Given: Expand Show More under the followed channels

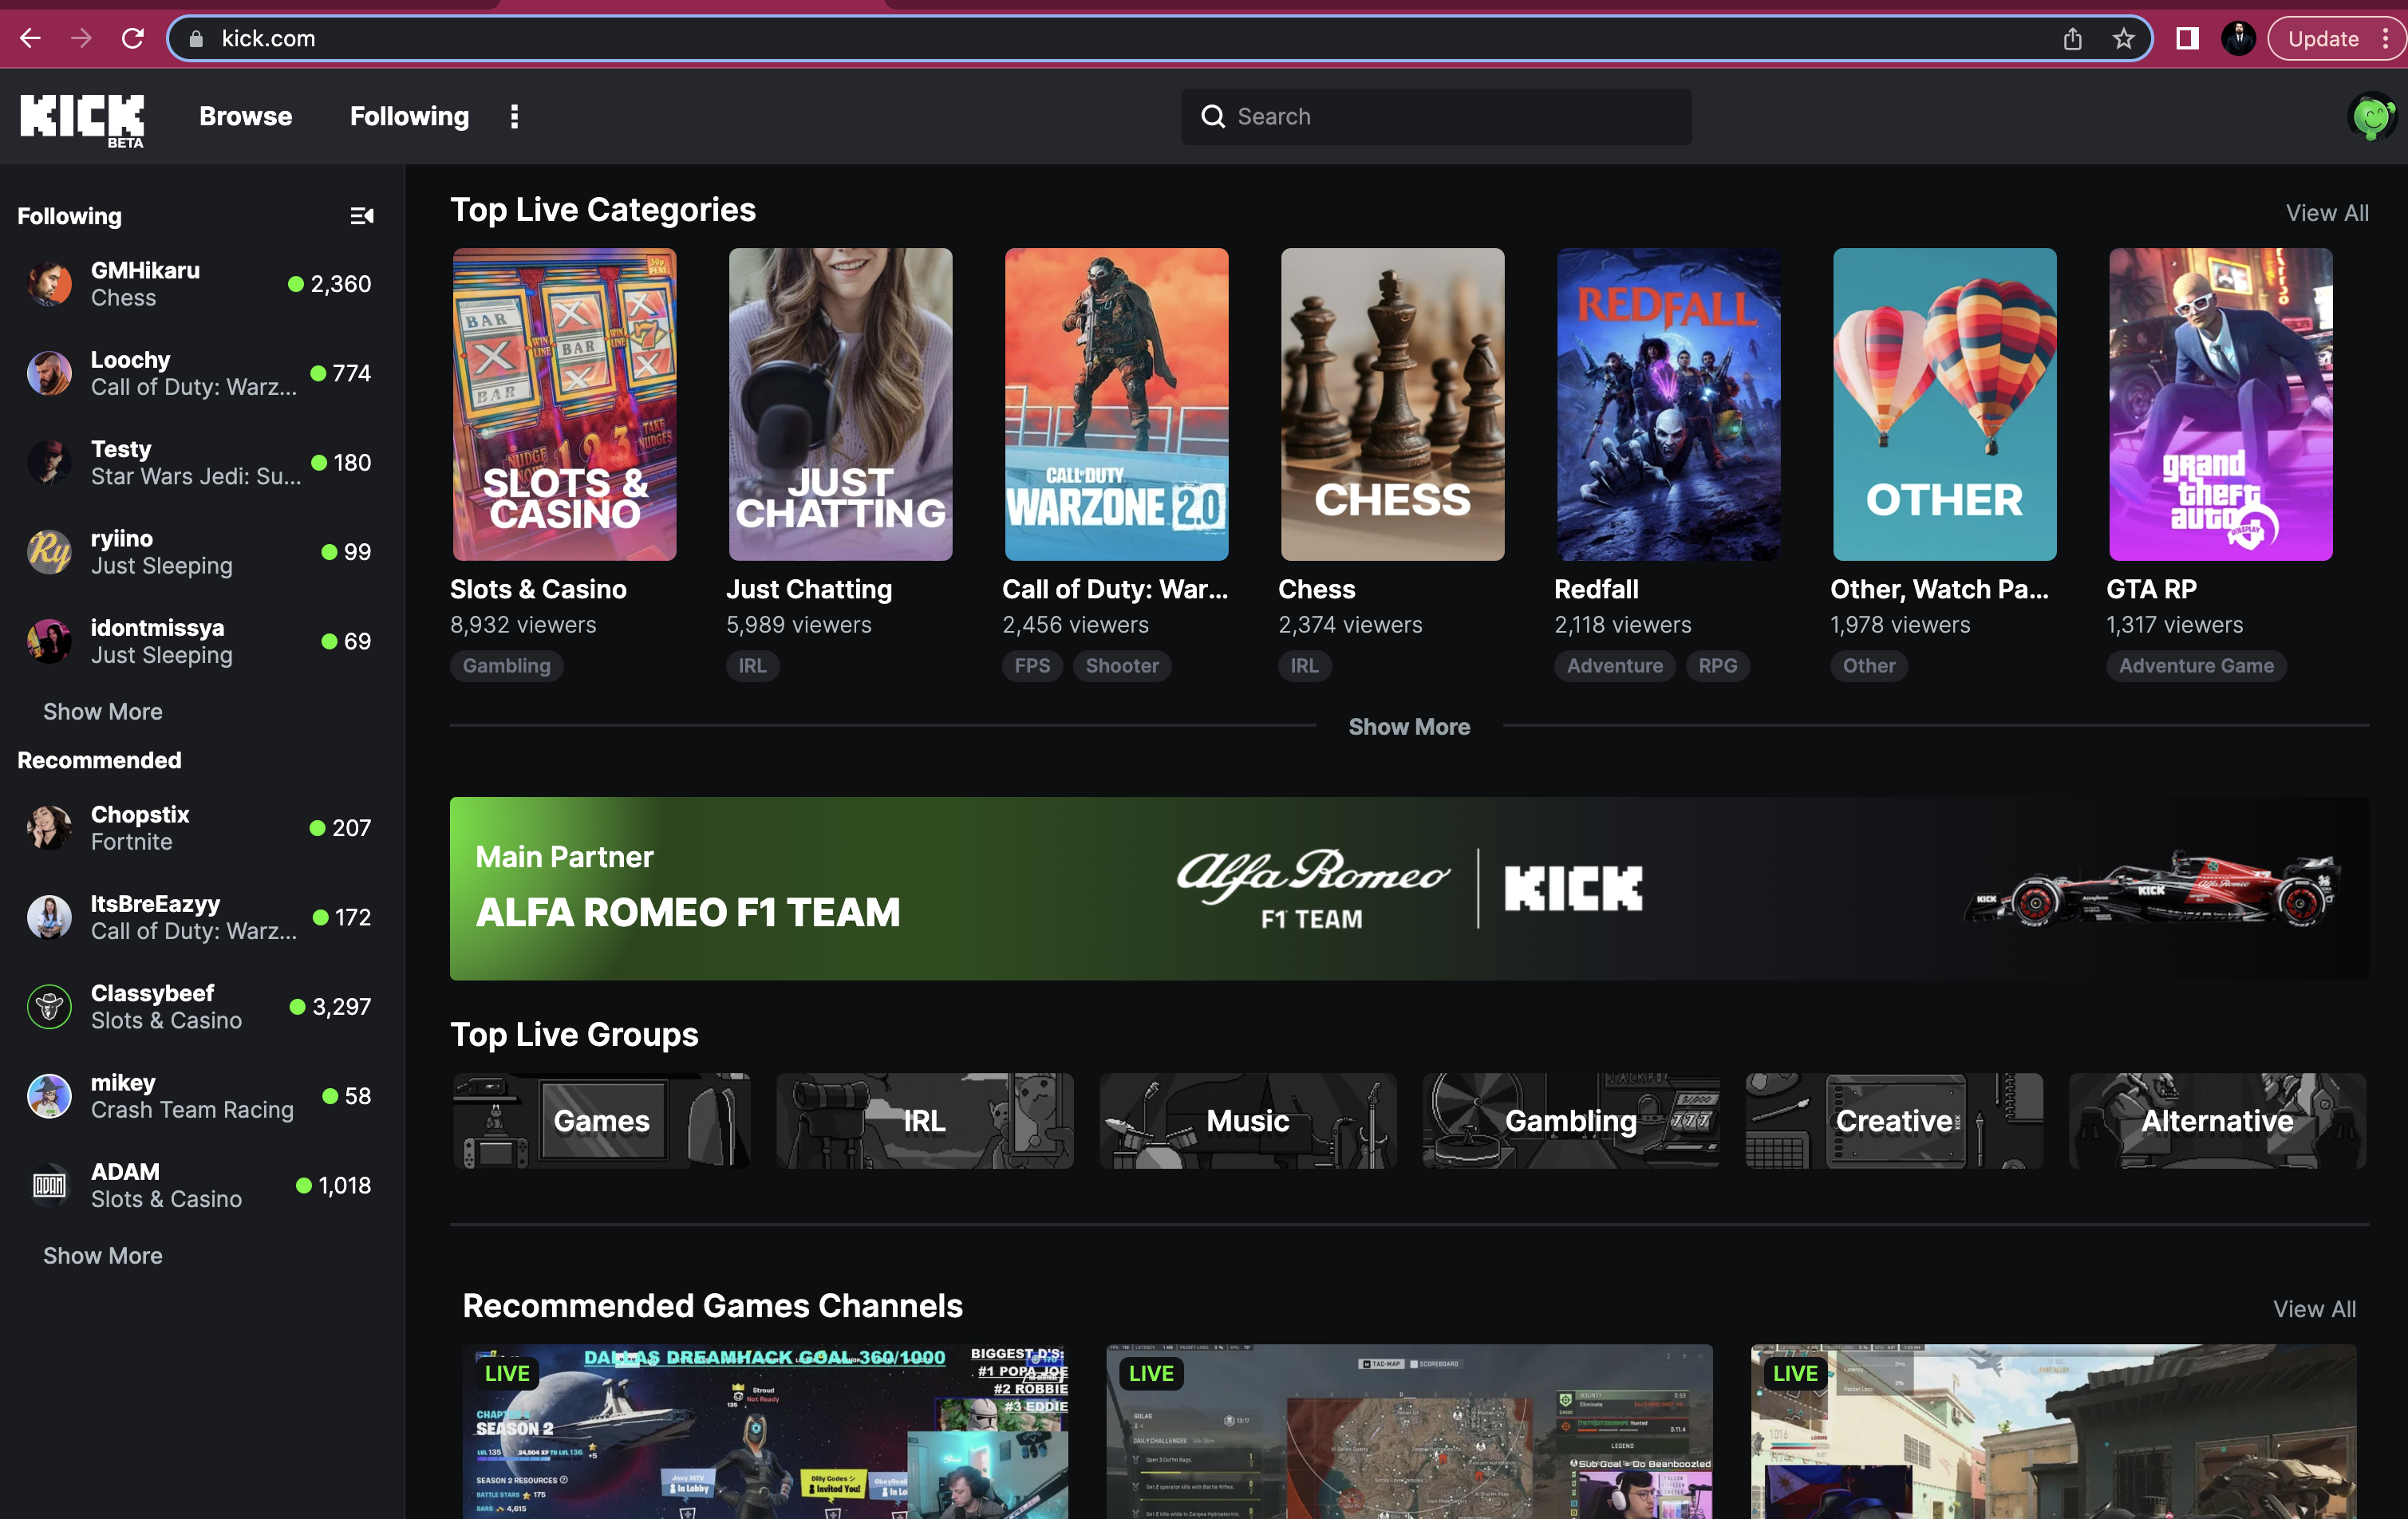Looking at the screenshot, I should pyautogui.click(x=102, y=711).
